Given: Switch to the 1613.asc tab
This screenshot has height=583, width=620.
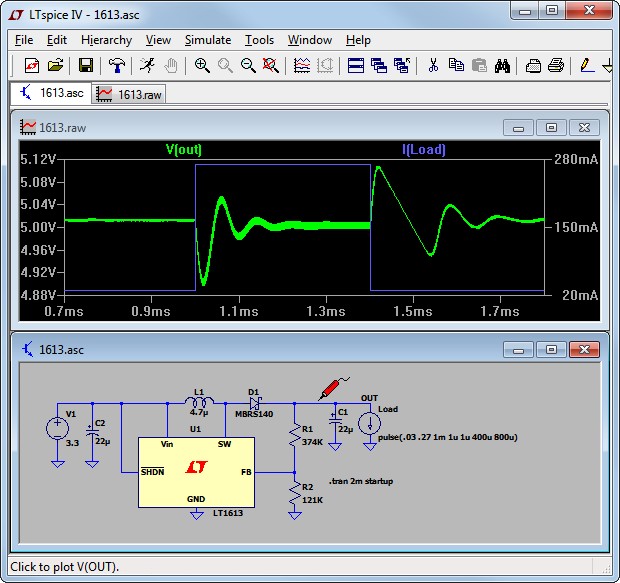Looking at the screenshot, I should click(51, 93).
